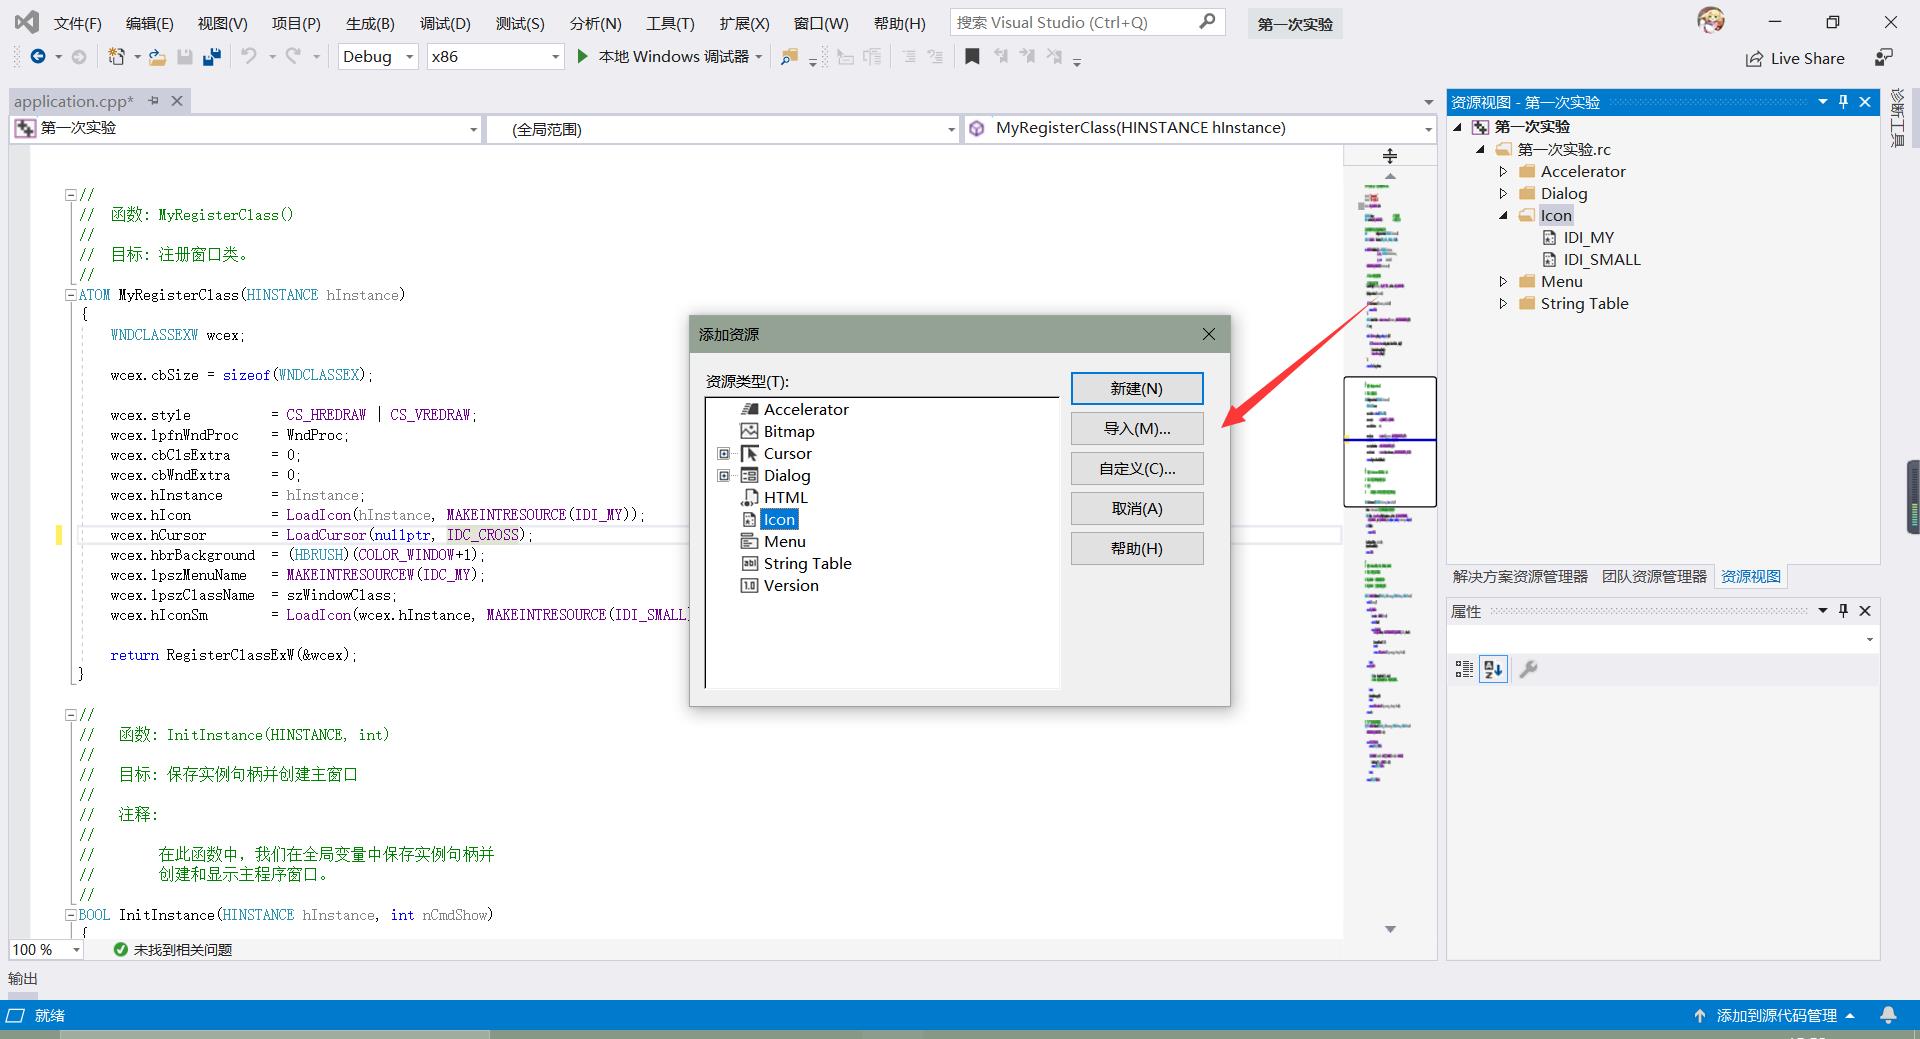Open the x86 platform dropdown
Image resolution: width=1920 pixels, height=1039 pixels.
point(496,57)
